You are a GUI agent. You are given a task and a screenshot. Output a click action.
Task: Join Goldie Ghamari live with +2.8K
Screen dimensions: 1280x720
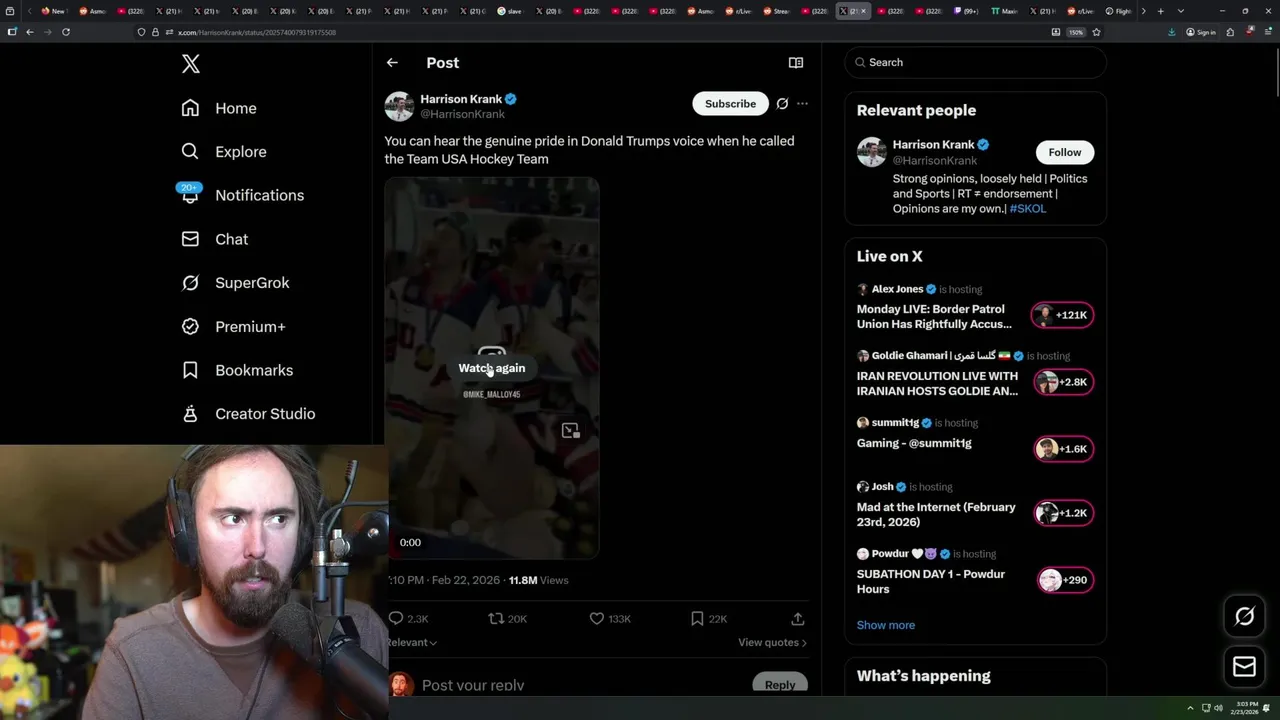(1063, 382)
